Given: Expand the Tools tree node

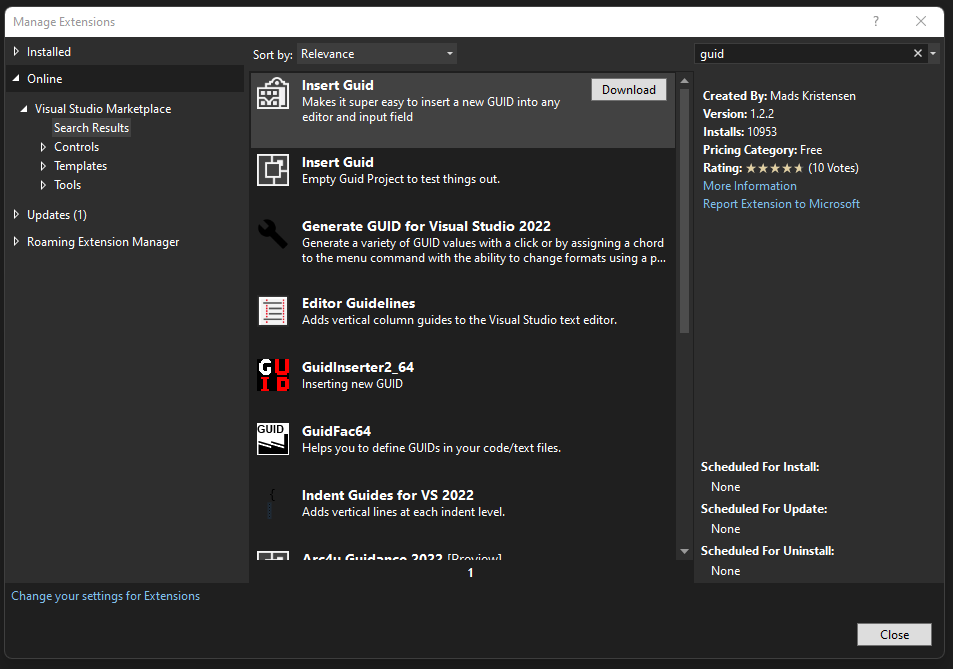Looking at the screenshot, I should [x=43, y=185].
